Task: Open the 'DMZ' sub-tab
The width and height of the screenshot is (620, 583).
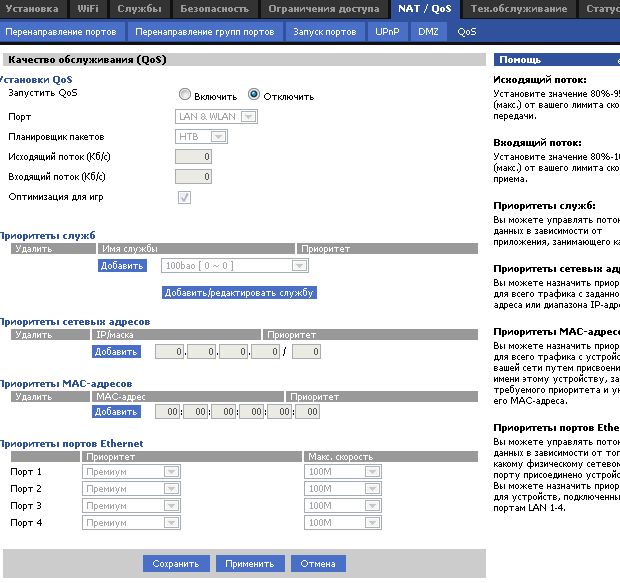Action: click(x=428, y=32)
